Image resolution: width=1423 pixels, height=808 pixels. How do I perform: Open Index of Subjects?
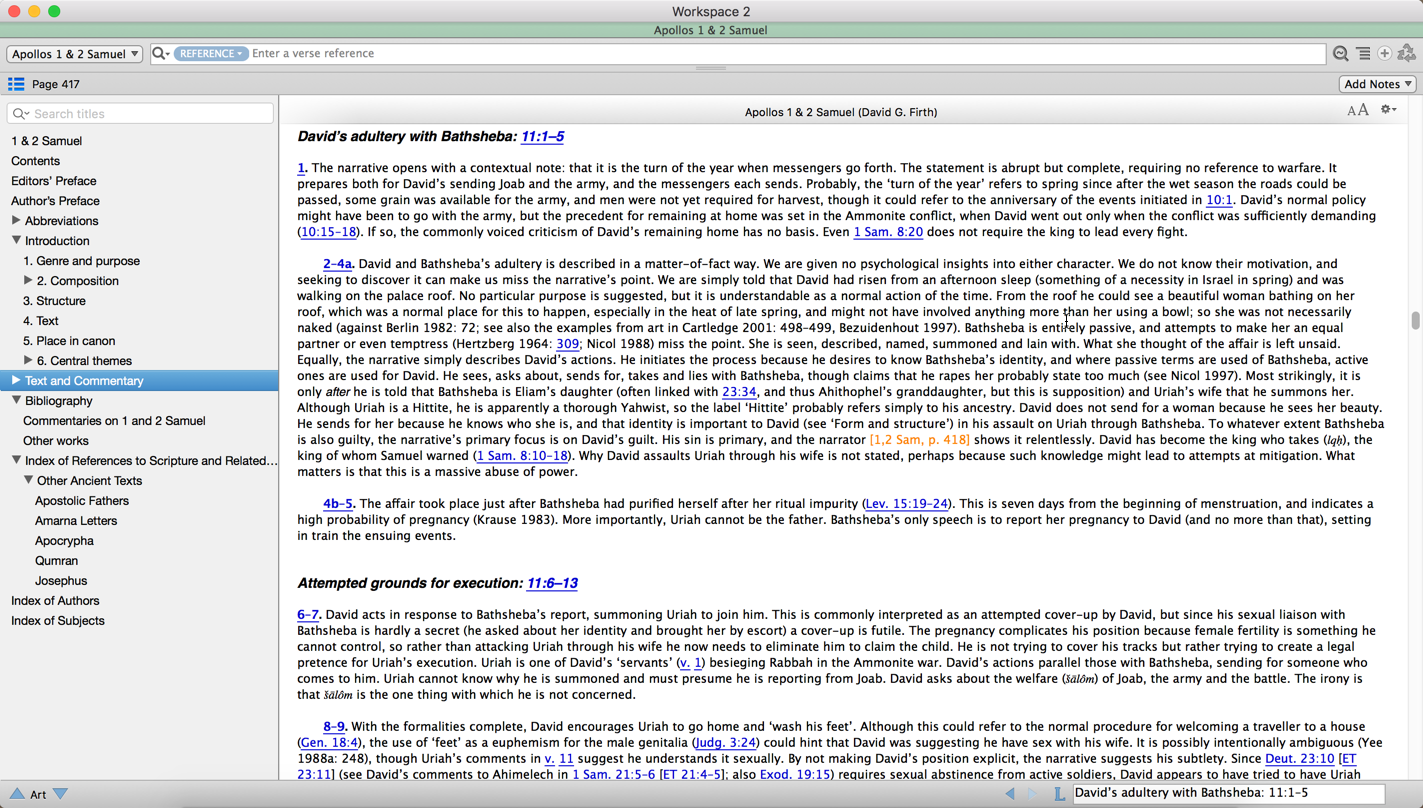coord(58,621)
